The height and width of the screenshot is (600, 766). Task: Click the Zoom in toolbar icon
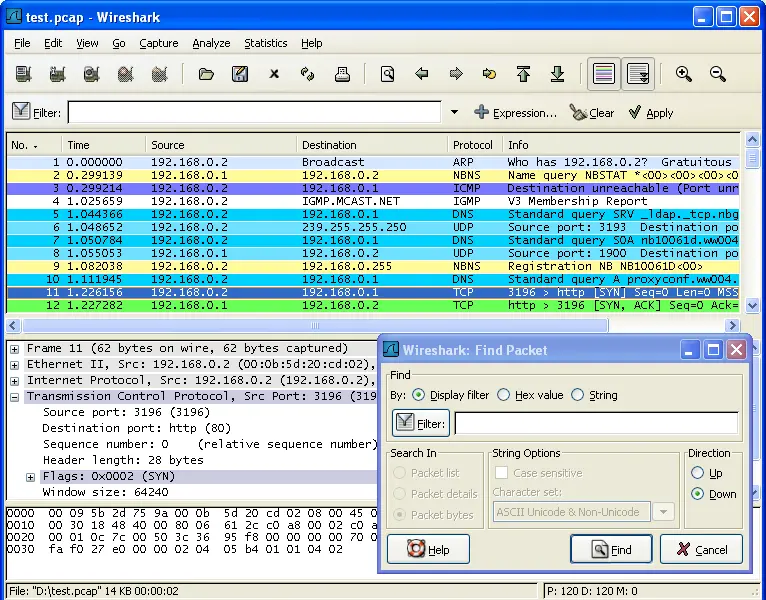684,74
